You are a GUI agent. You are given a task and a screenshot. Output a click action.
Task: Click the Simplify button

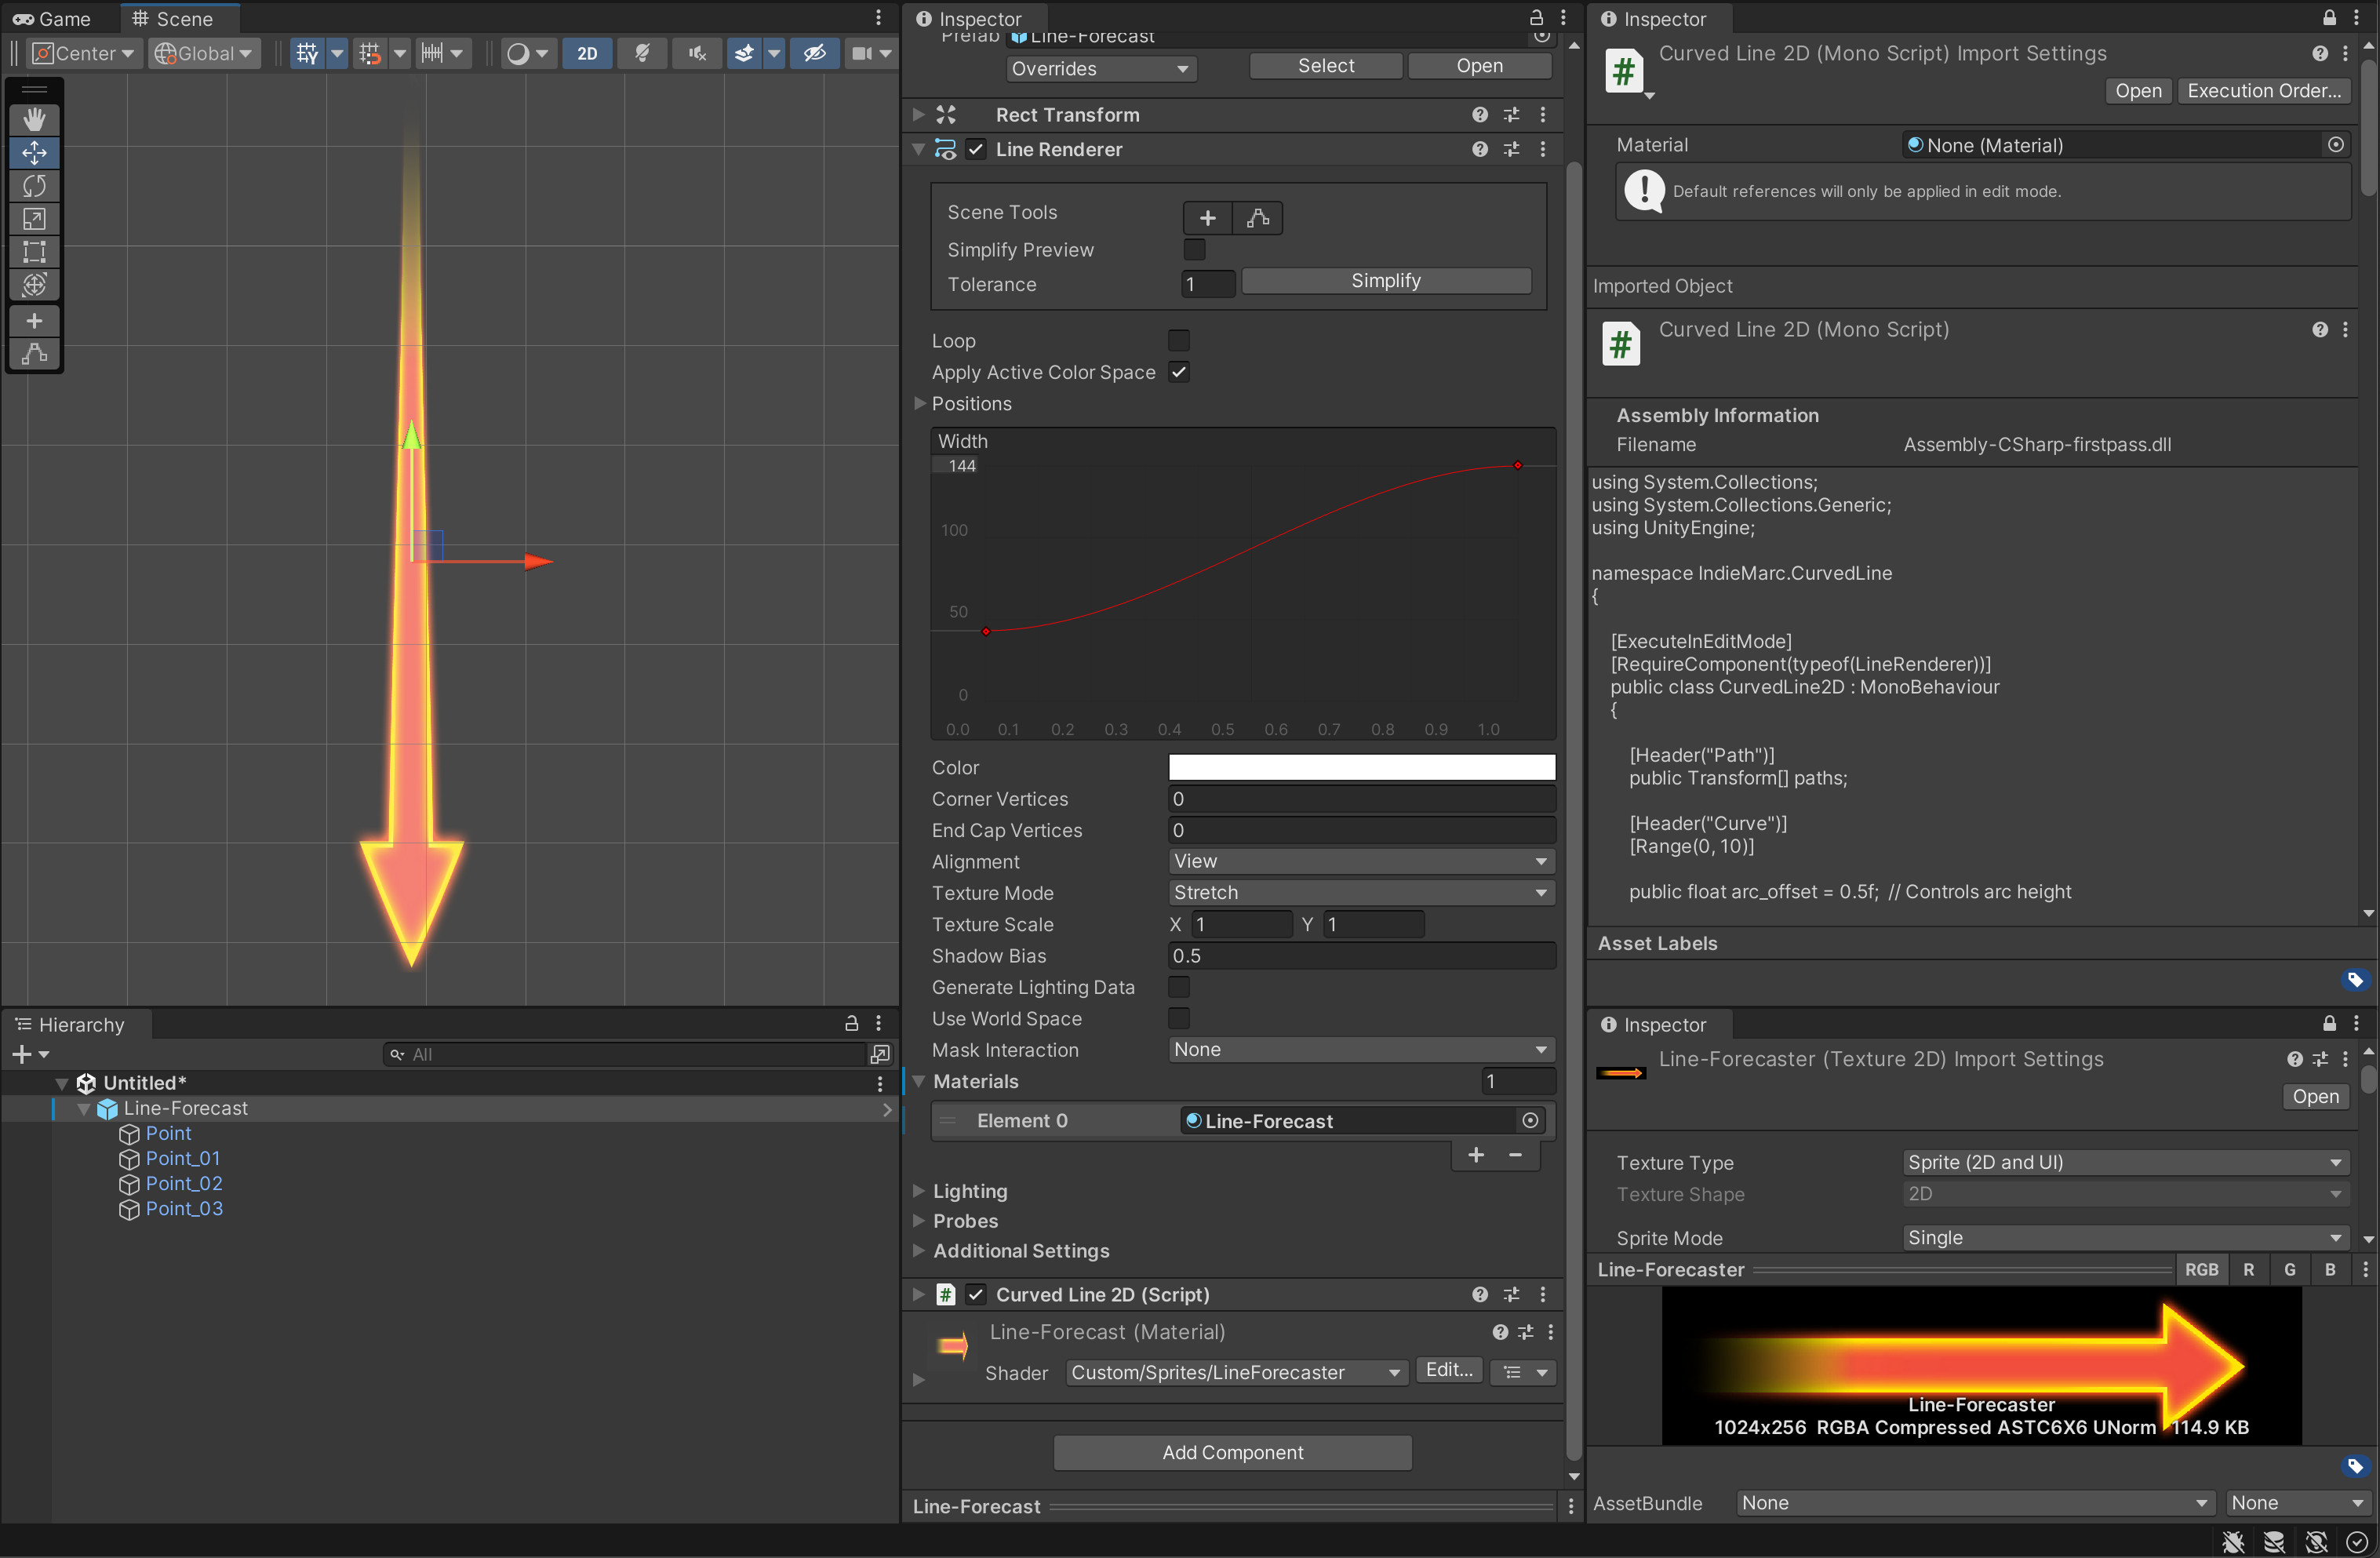1385,280
